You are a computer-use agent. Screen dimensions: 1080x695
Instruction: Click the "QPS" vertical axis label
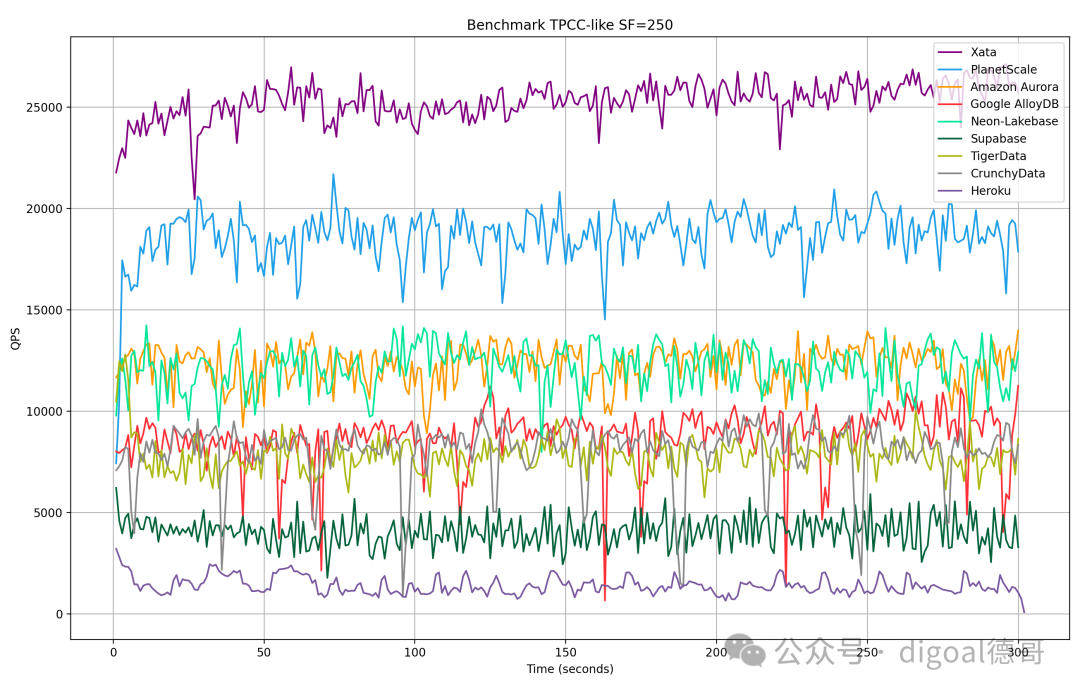tap(15, 338)
